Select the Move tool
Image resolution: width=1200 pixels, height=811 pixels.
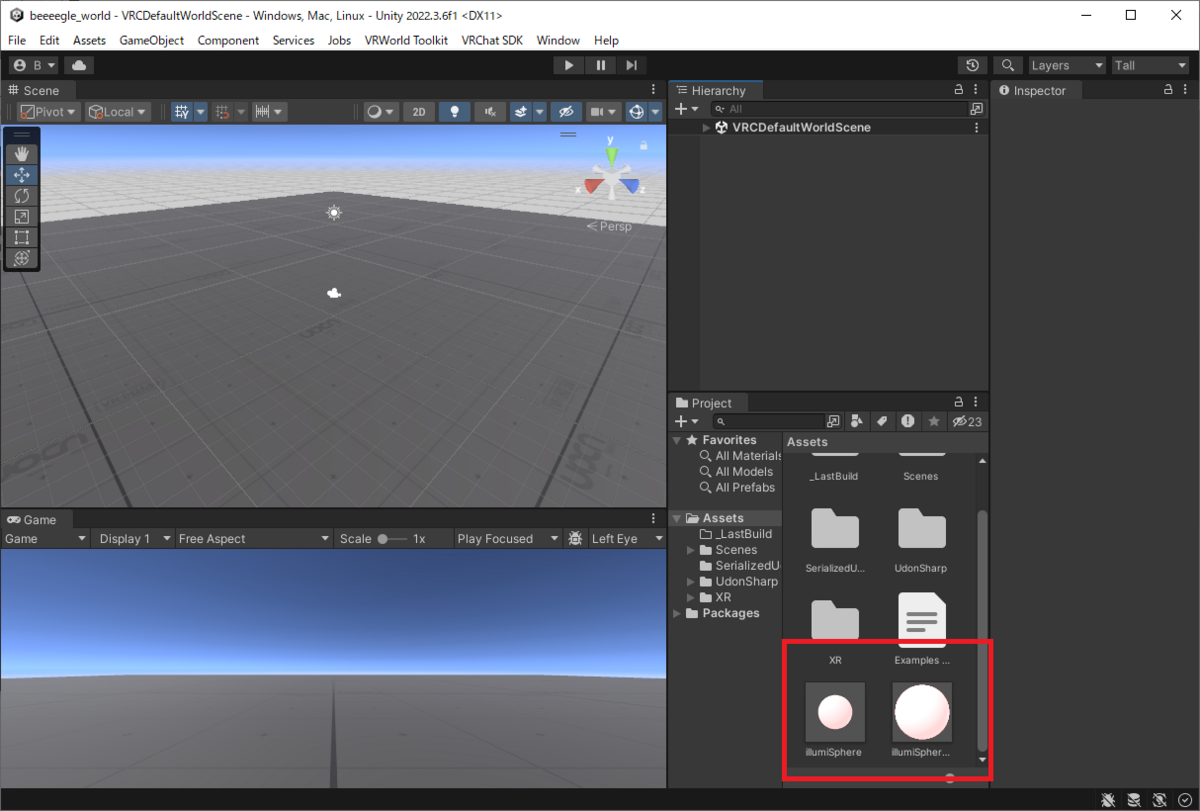[x=22, y=175]
